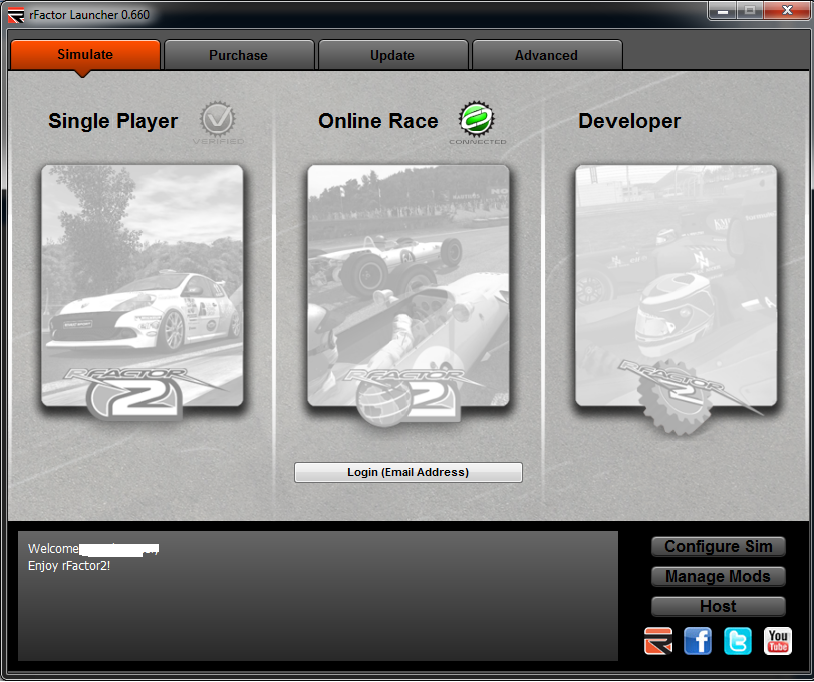This screenshot has width=814, height=682.
Task: Select the Advanced tab
Action: (x=547, y=55)
